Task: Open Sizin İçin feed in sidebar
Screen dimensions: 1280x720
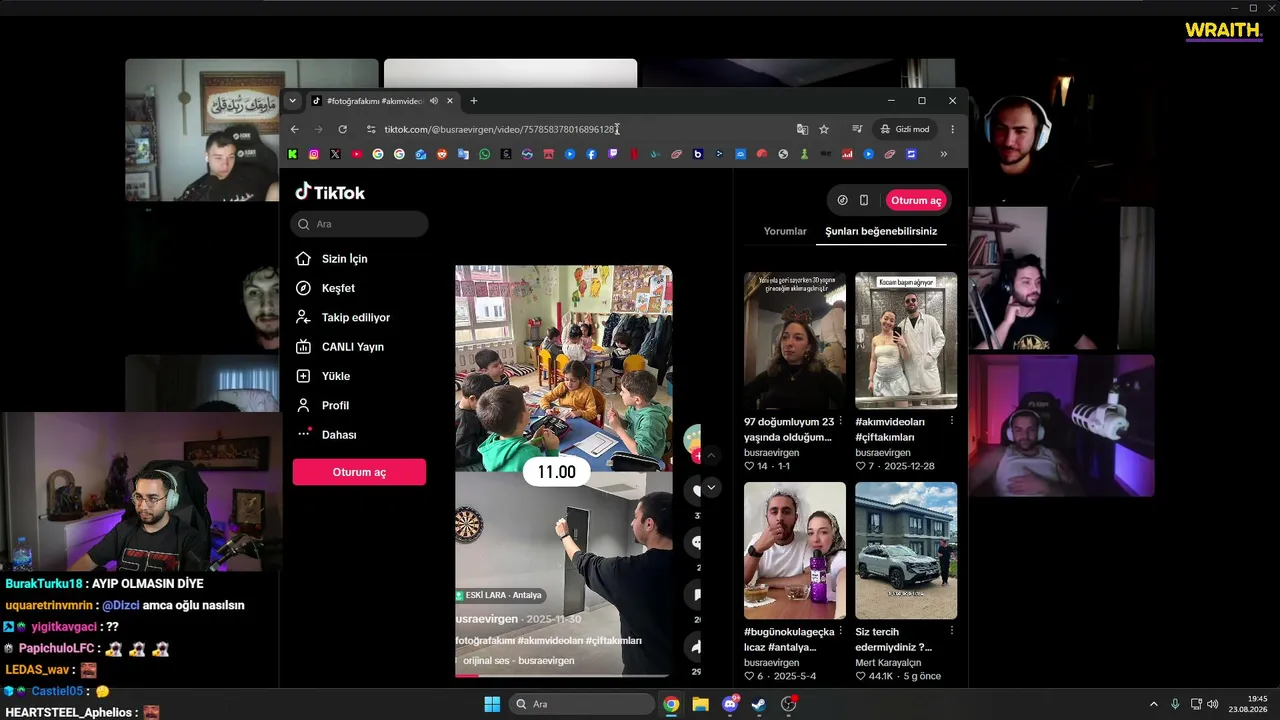Action: pos(344,259)
